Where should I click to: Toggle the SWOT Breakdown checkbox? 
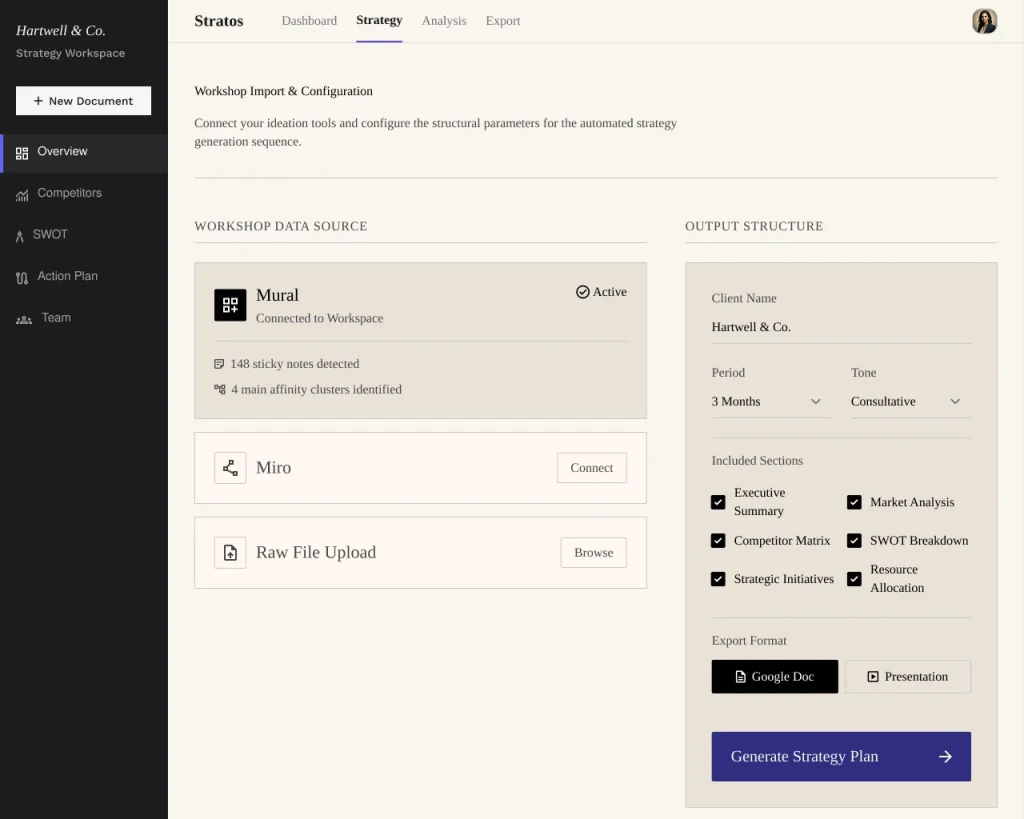[x=854, y=541]
